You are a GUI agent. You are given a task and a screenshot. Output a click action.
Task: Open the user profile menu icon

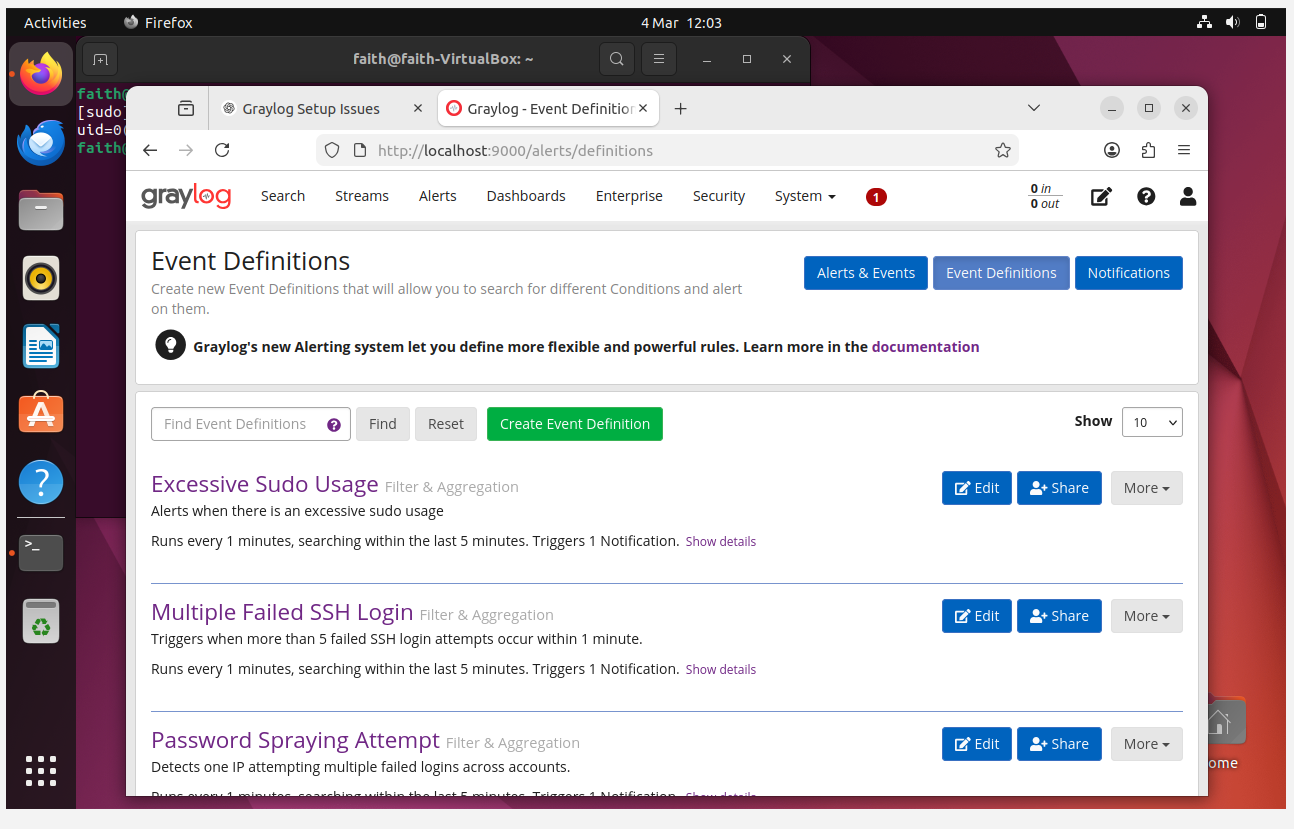(1188, 197)
